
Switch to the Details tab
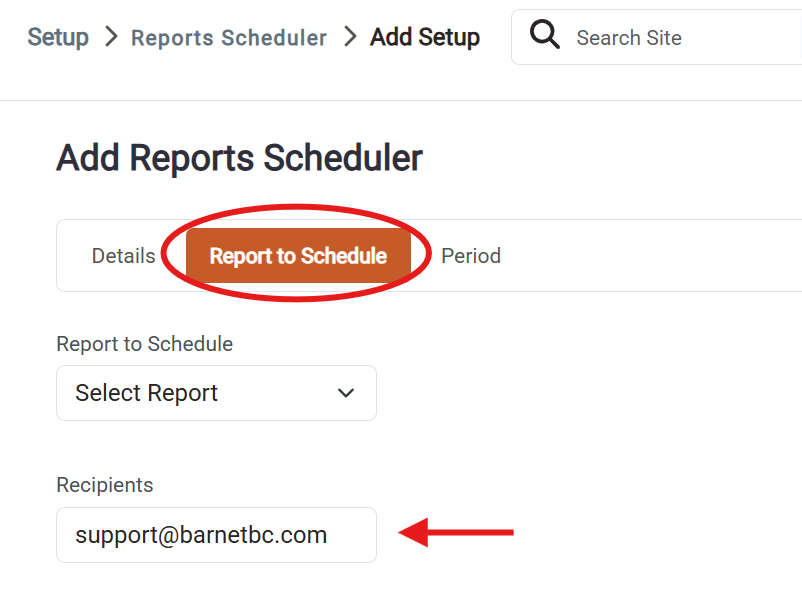point(123,256)
